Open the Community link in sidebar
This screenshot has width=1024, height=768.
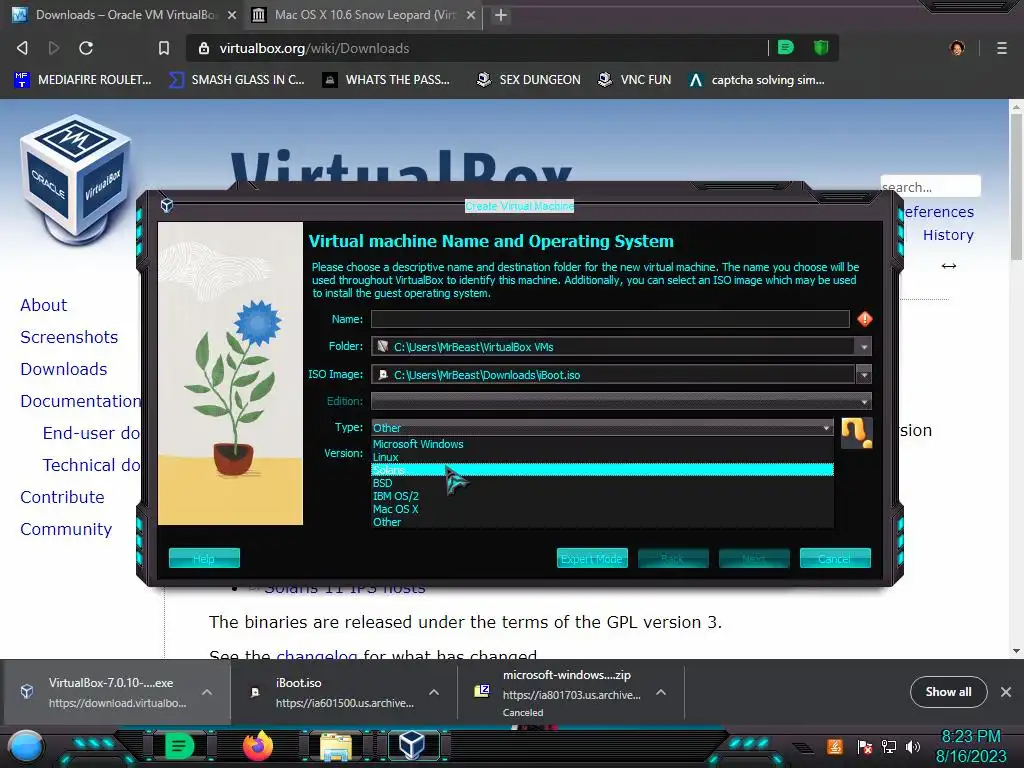point(65,529)
